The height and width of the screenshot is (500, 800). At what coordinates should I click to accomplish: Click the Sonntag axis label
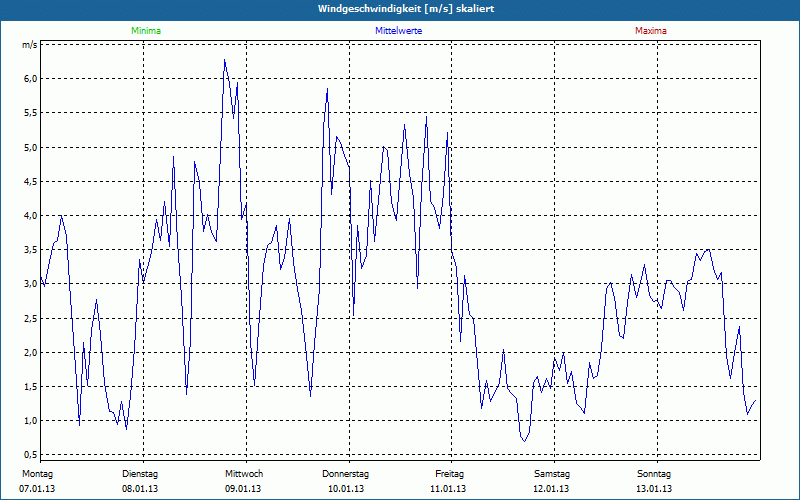coord(654,474)
